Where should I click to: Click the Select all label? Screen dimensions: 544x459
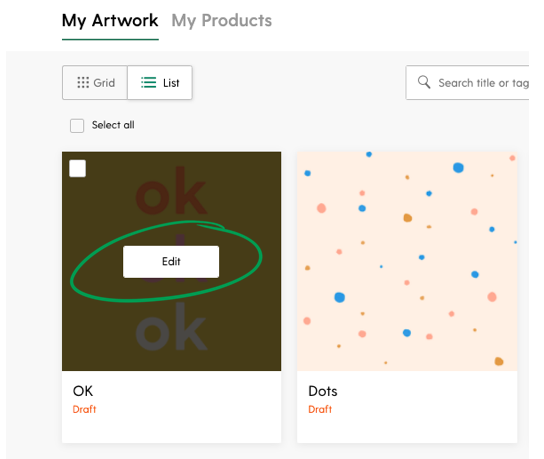(113, 125)
